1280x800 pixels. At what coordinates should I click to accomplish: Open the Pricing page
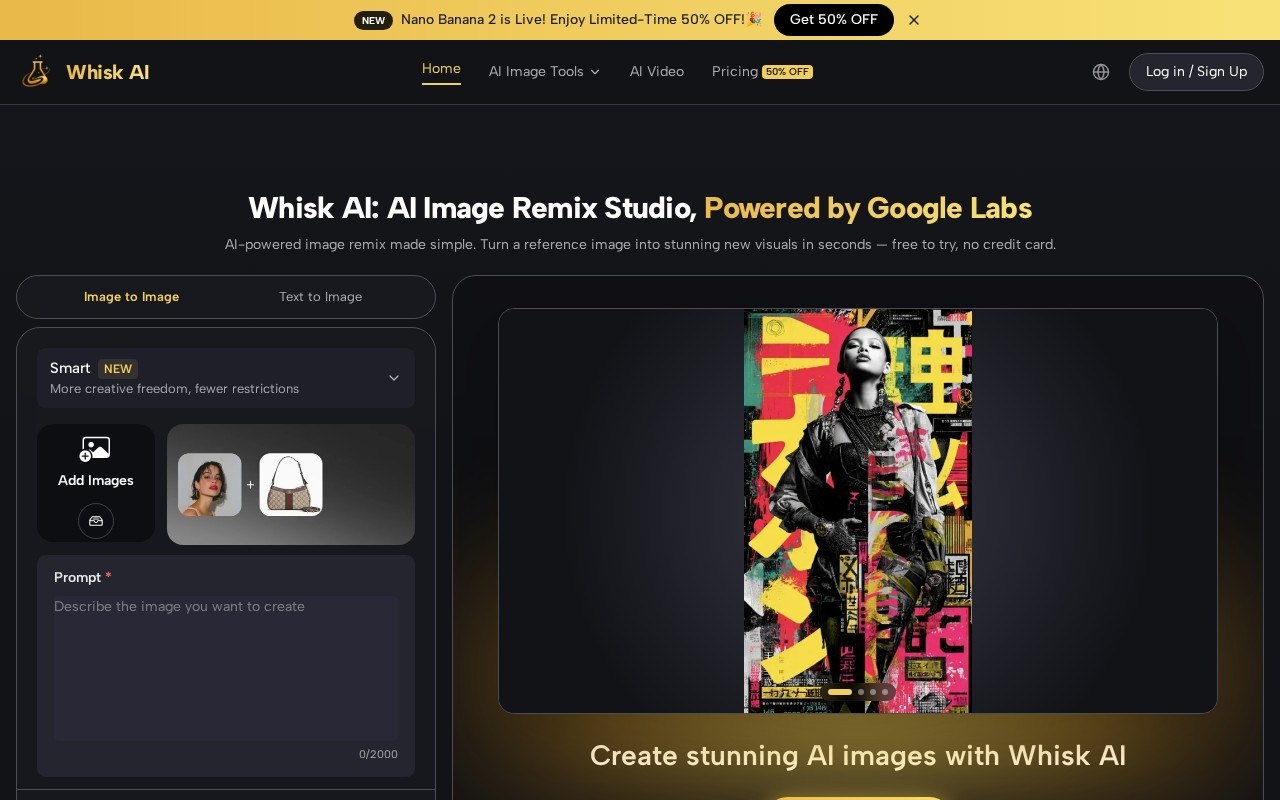735,72
